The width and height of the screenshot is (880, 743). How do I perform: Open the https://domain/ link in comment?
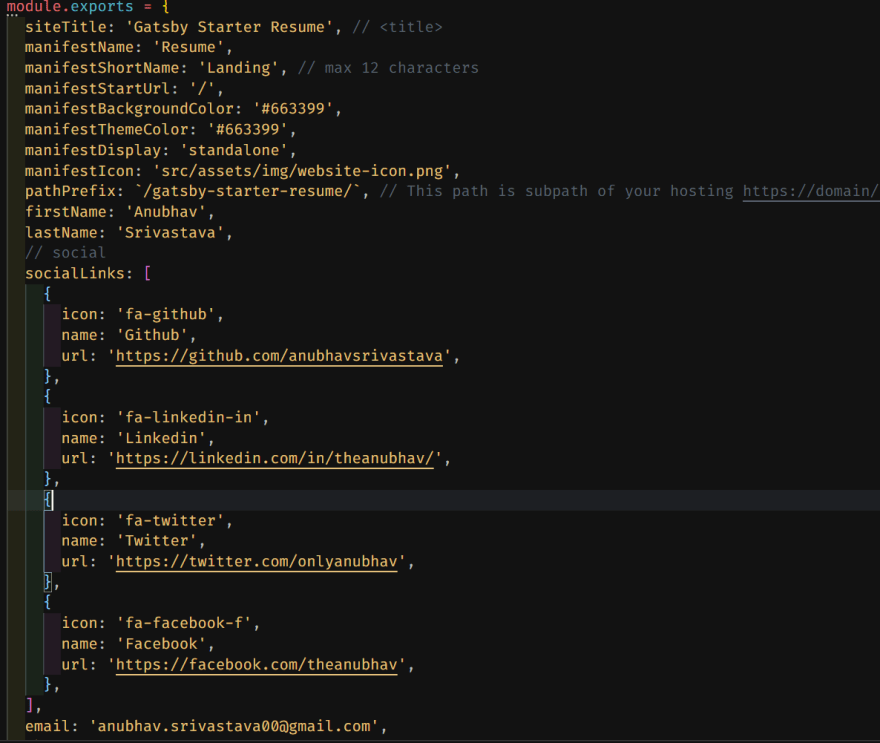point(811,191)
